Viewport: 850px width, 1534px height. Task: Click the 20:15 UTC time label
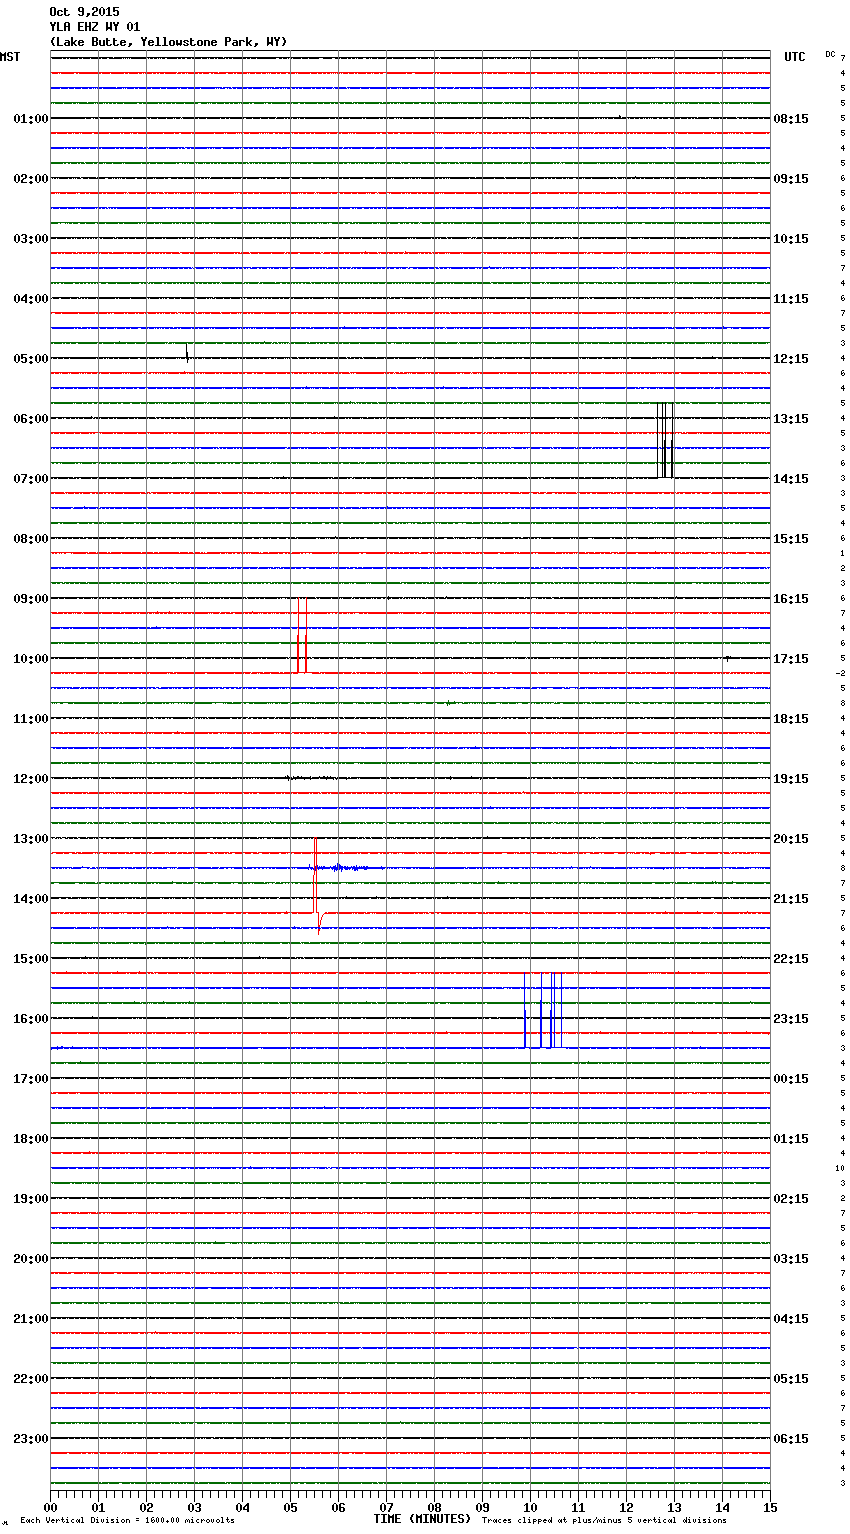(x=791, y=839)
